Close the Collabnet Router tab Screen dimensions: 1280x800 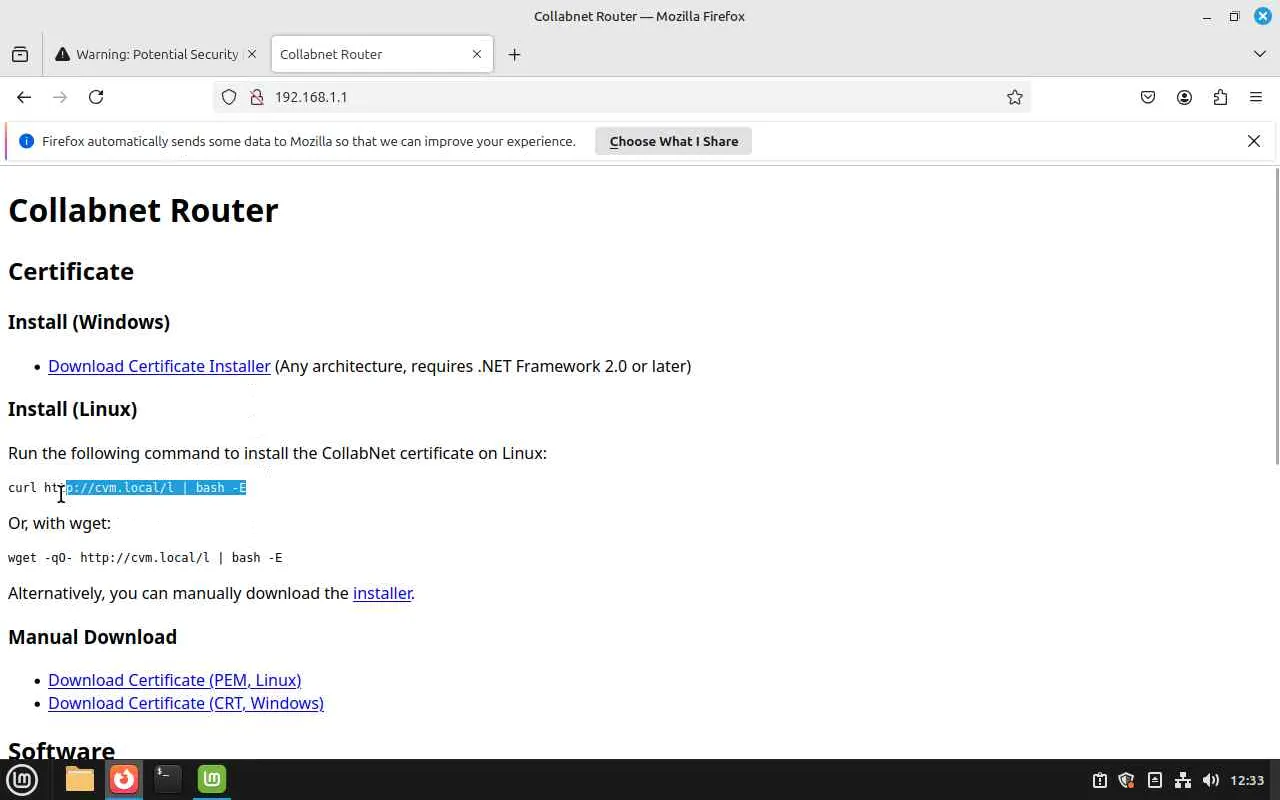coord(477,54)
